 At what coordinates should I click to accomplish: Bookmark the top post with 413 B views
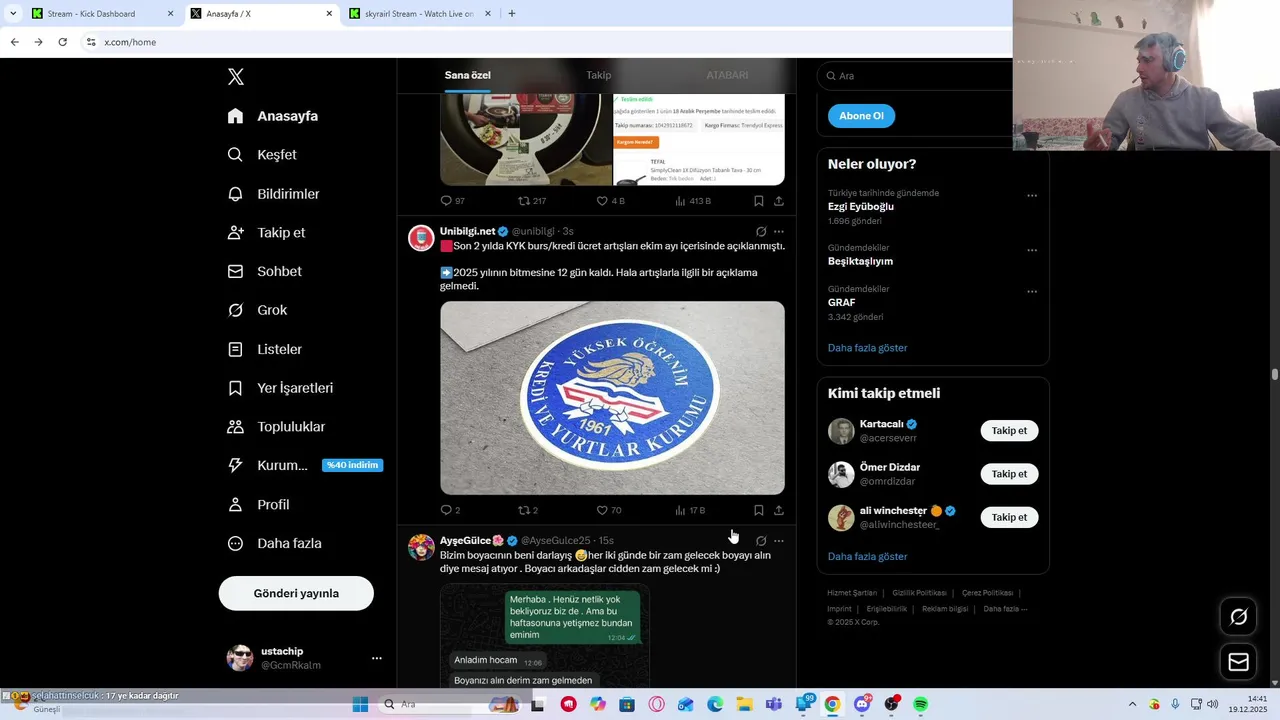point(759,201)
